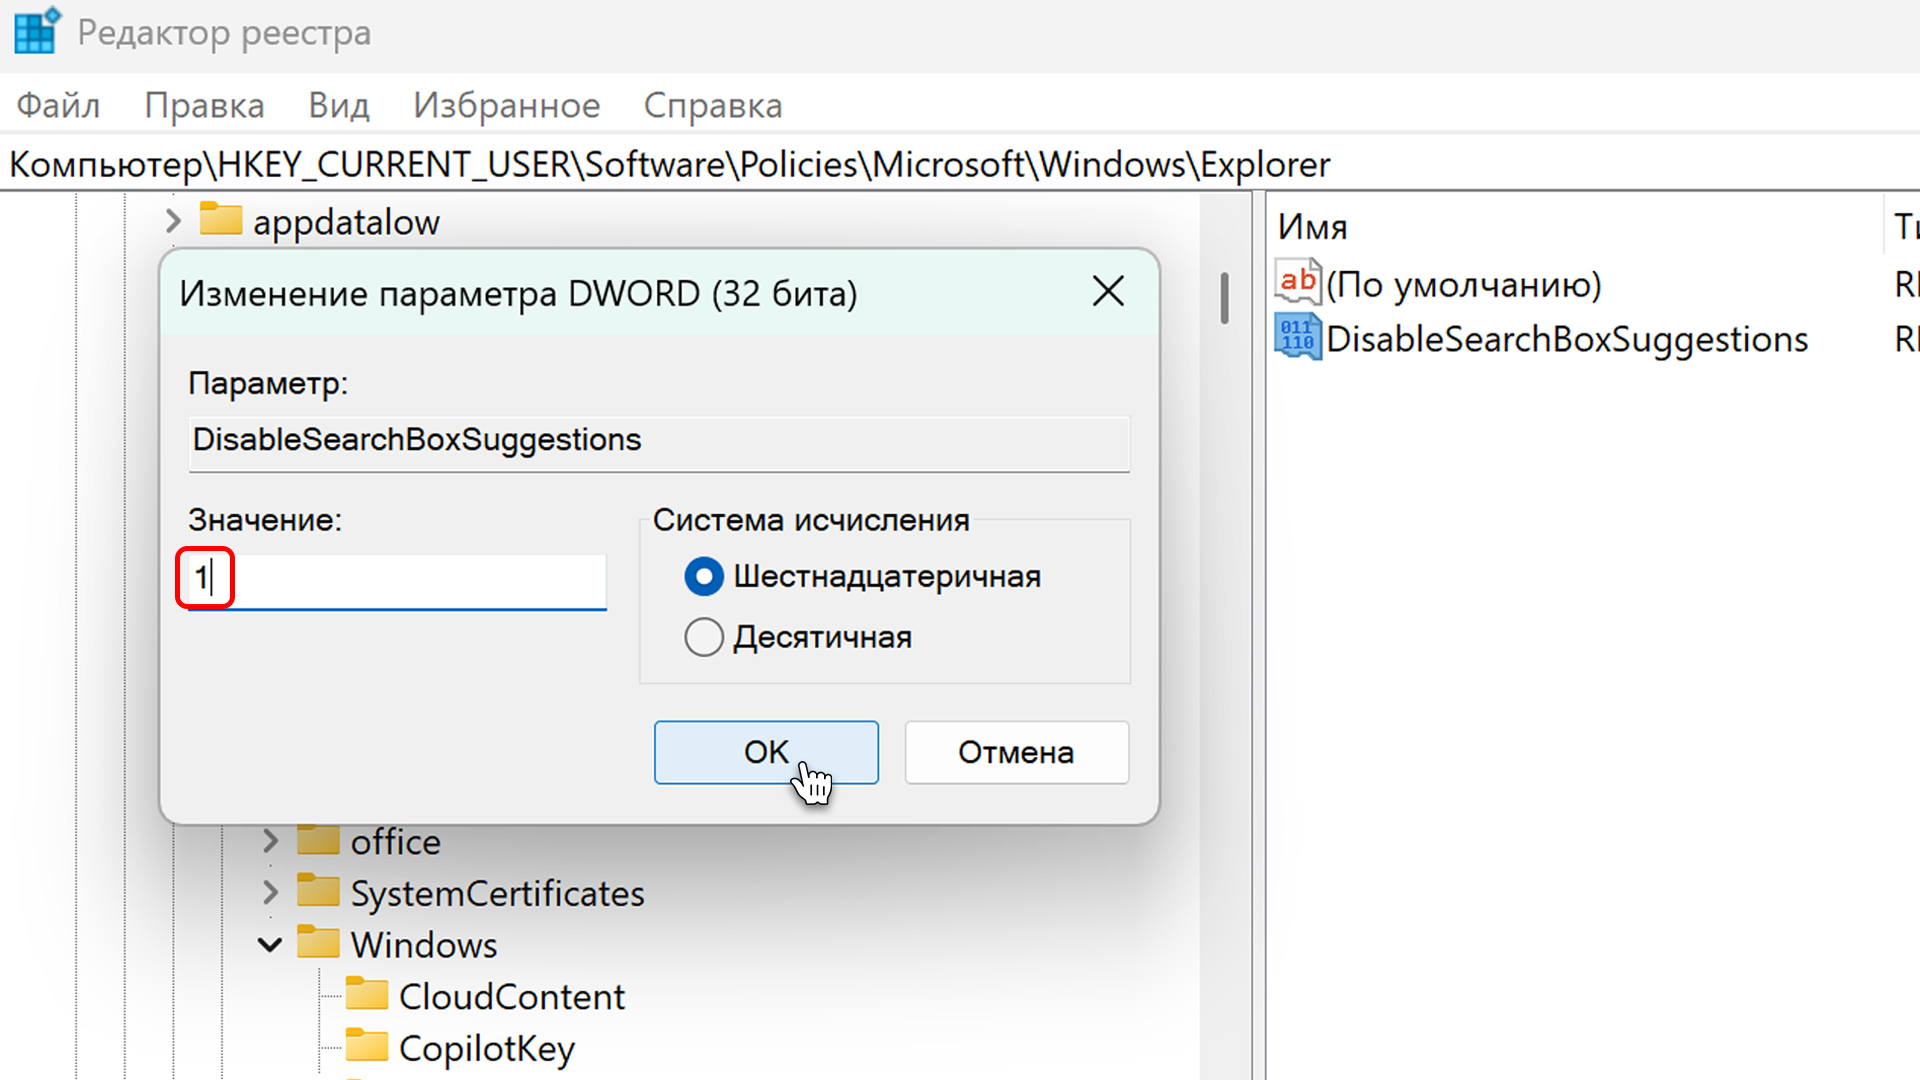The width and height of the screenshot is (1920, 1080).
Task: Expand the SystemCertificates tree node
Action: (x=270, y=892)
